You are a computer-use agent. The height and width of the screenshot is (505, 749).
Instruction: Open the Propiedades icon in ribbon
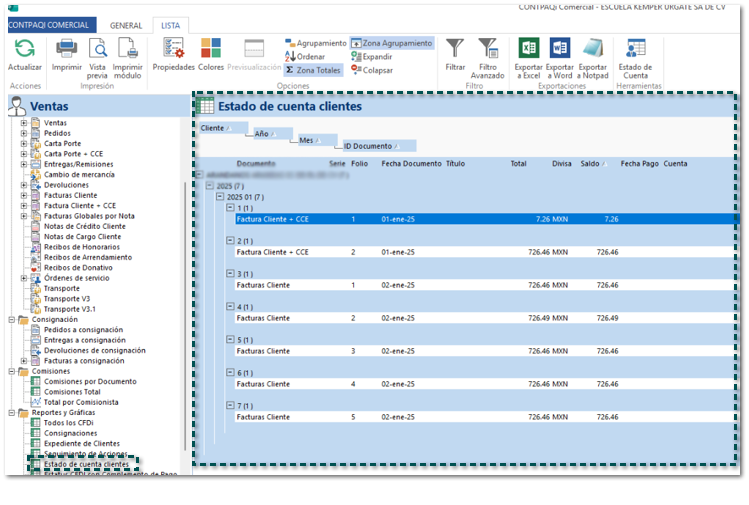pos(173,48)
